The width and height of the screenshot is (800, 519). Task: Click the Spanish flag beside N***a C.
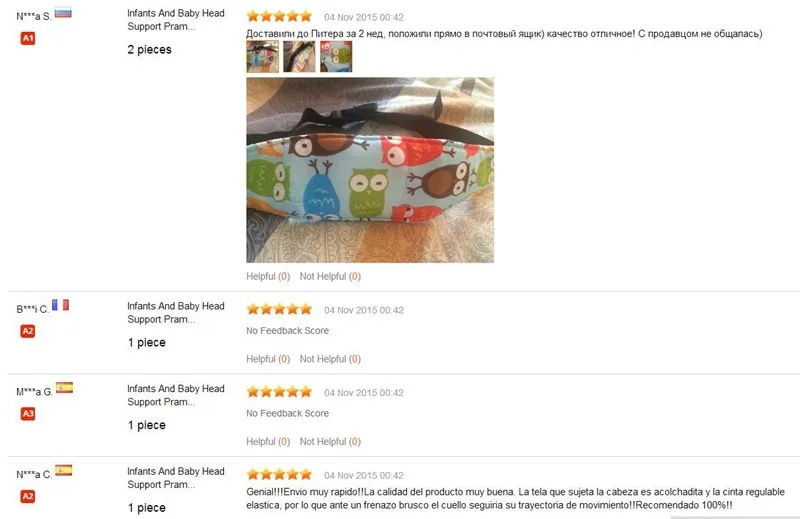64,471
